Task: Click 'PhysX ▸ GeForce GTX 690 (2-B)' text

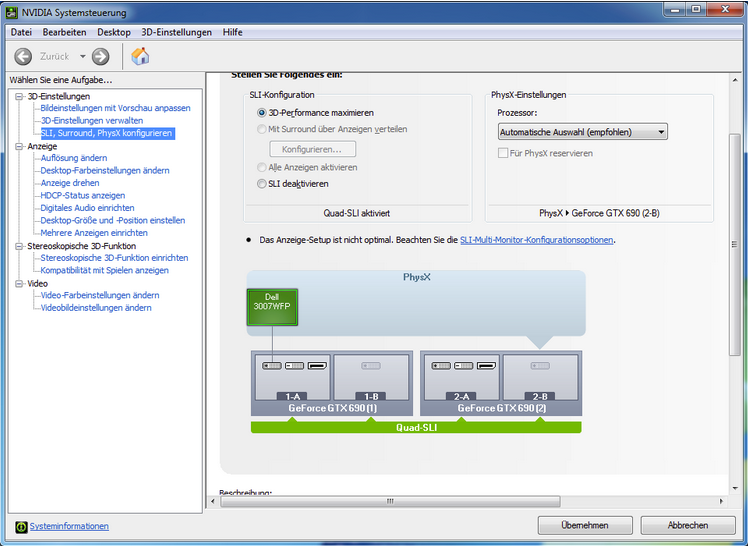Action: (599, 213)
